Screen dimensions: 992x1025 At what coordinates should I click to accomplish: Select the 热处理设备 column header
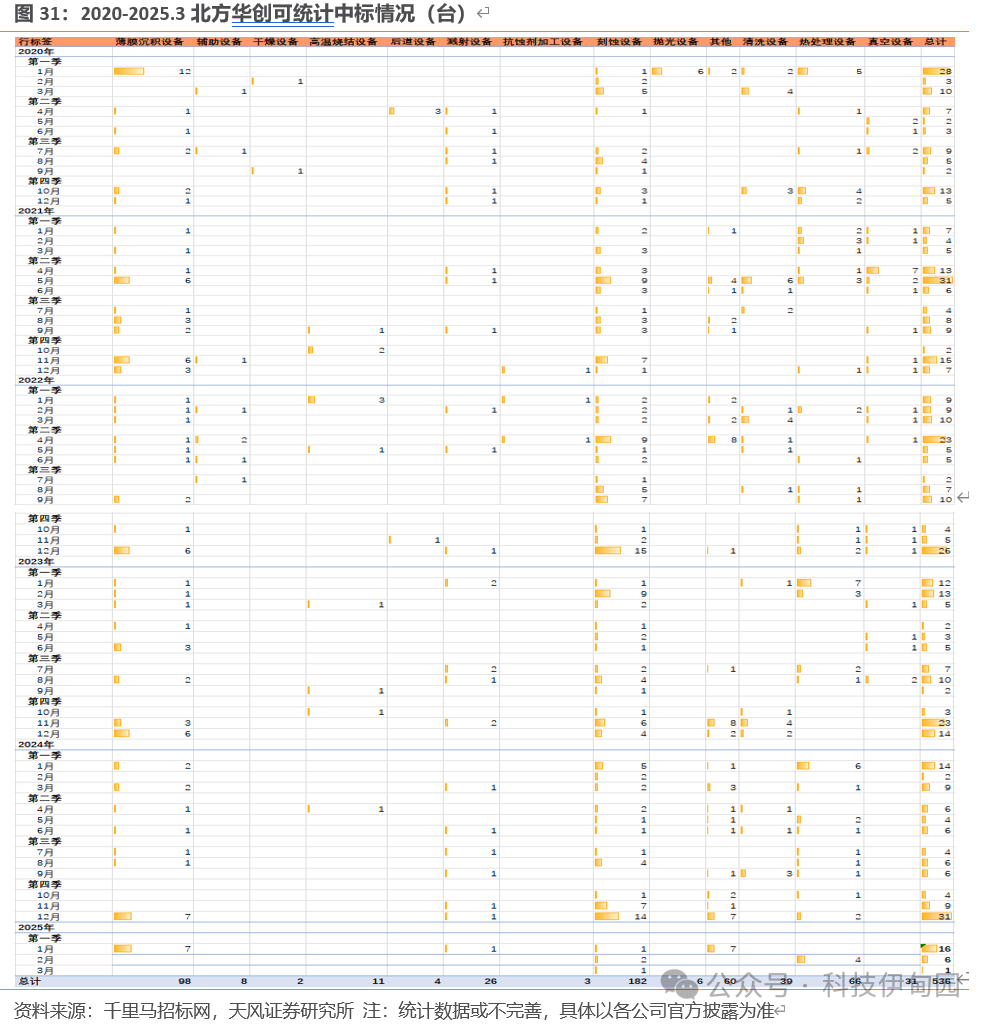(827, 42)
